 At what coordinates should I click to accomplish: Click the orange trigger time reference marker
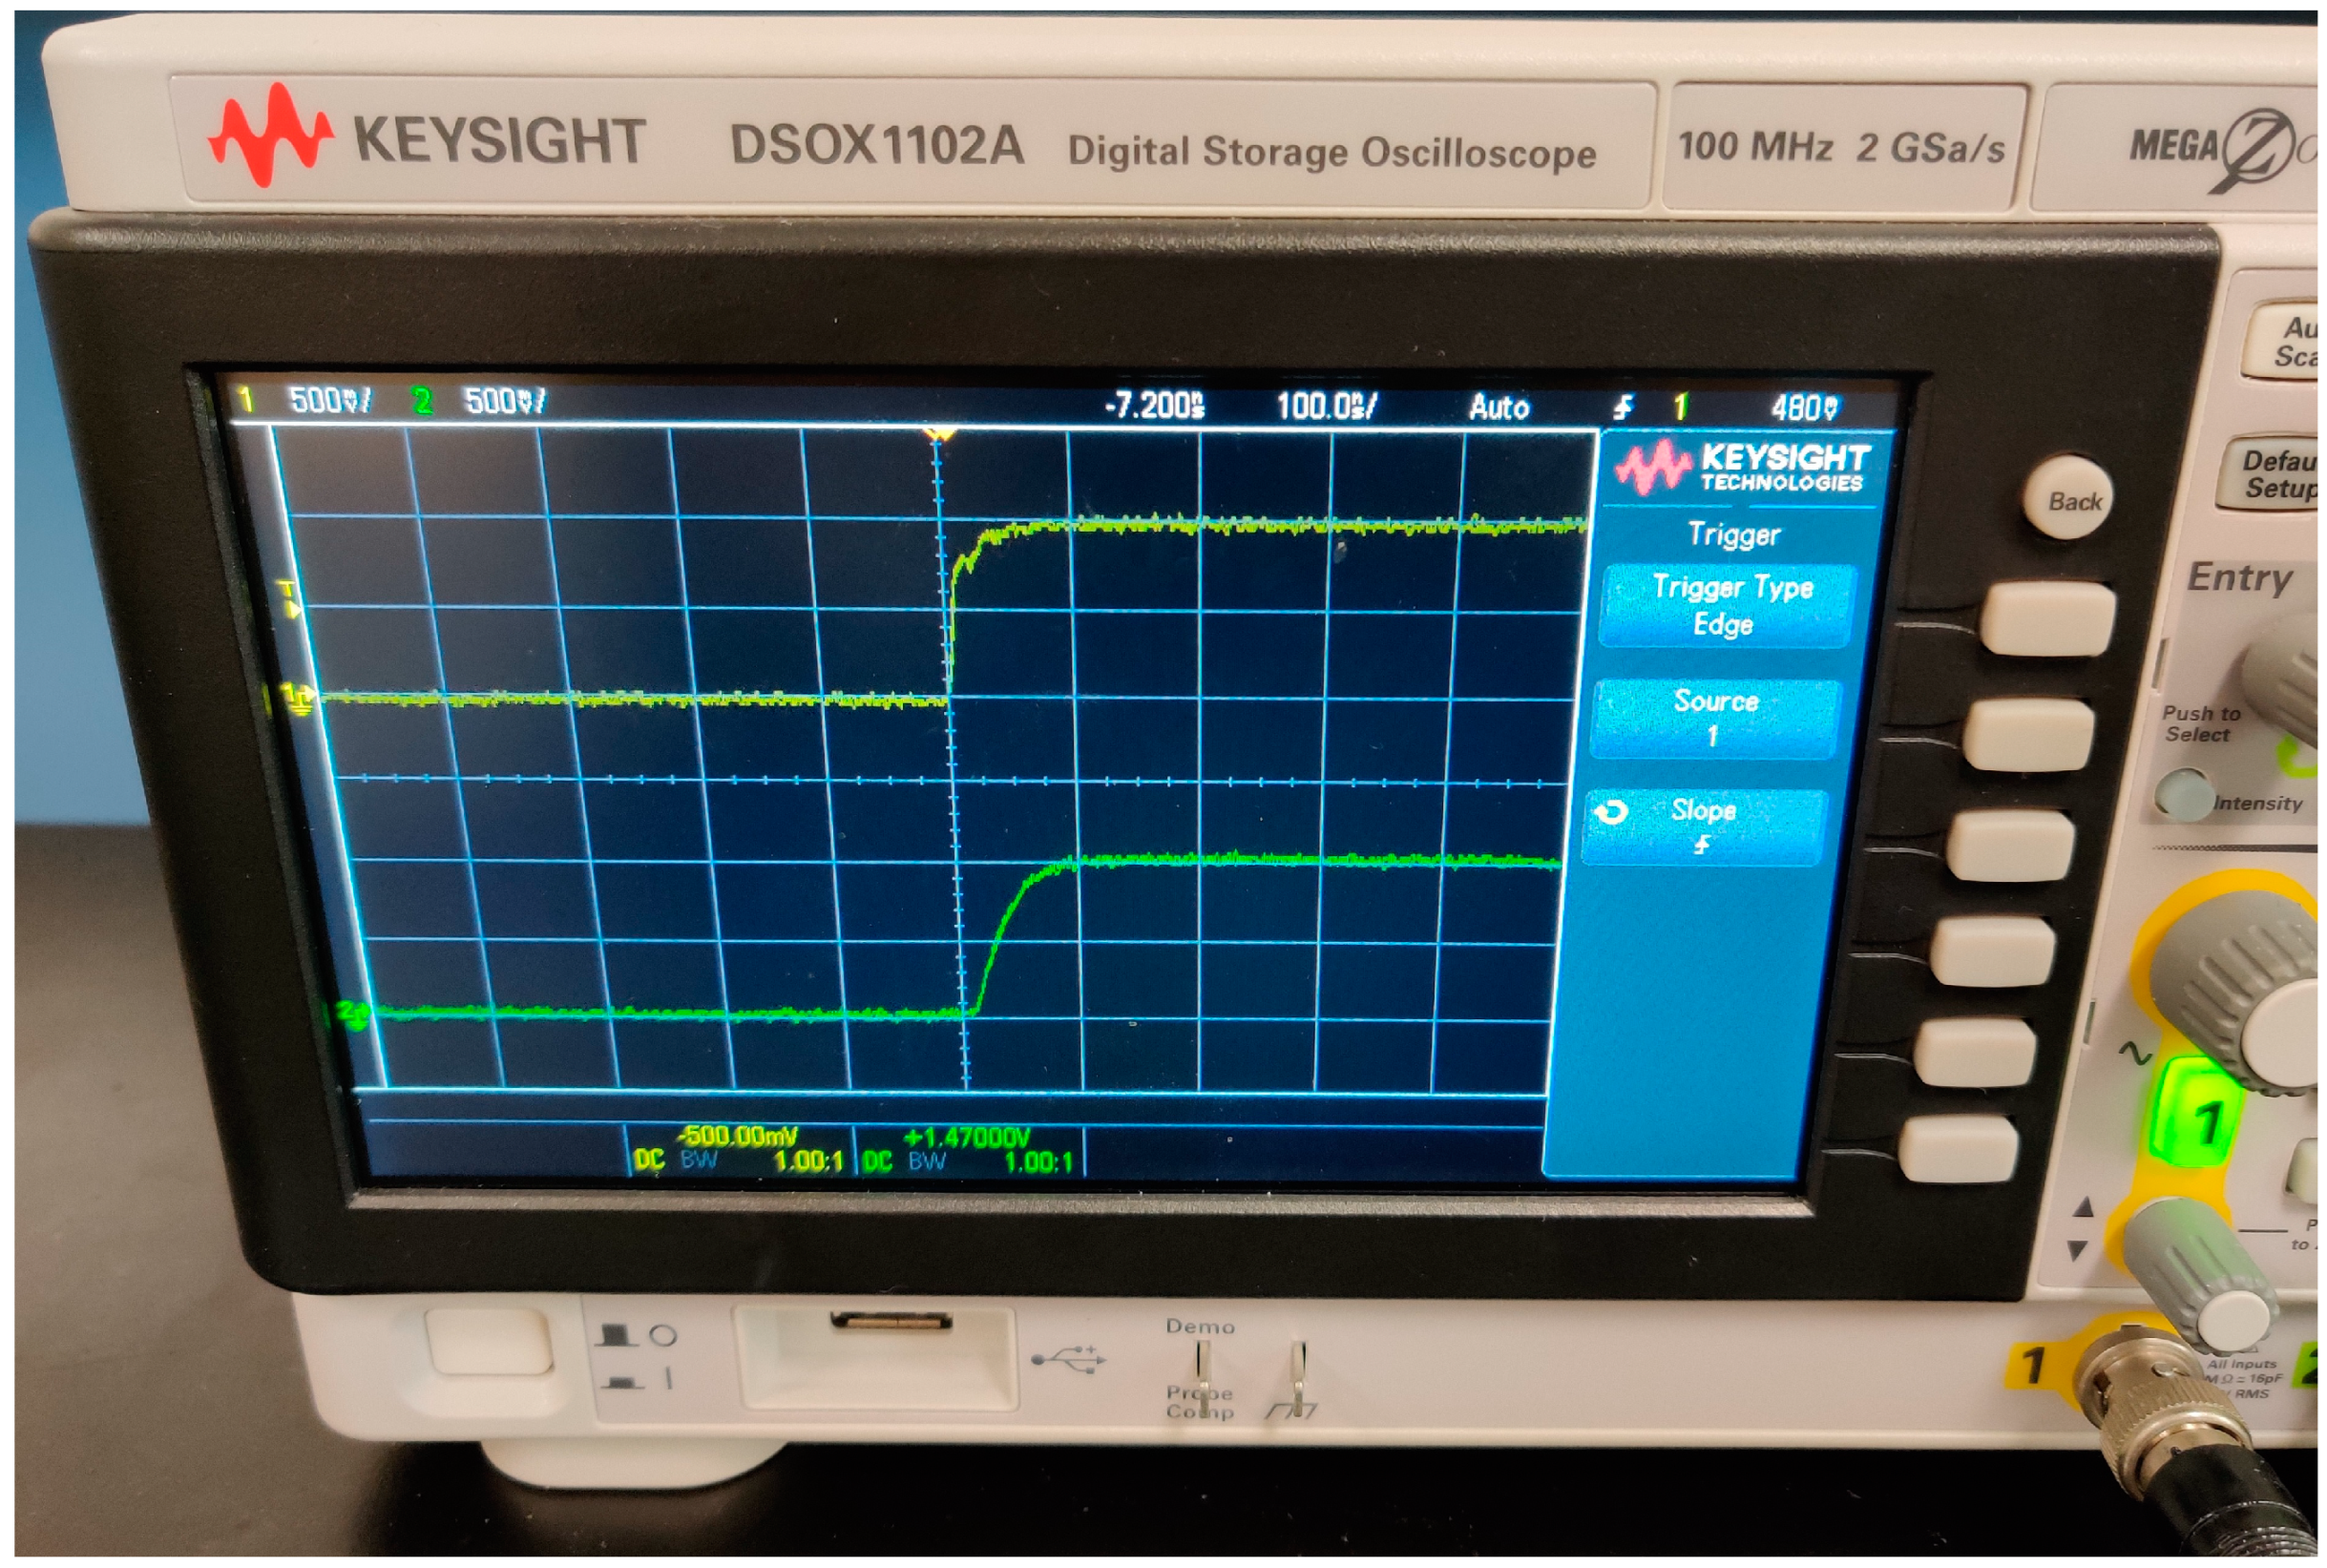click(938, 435)
